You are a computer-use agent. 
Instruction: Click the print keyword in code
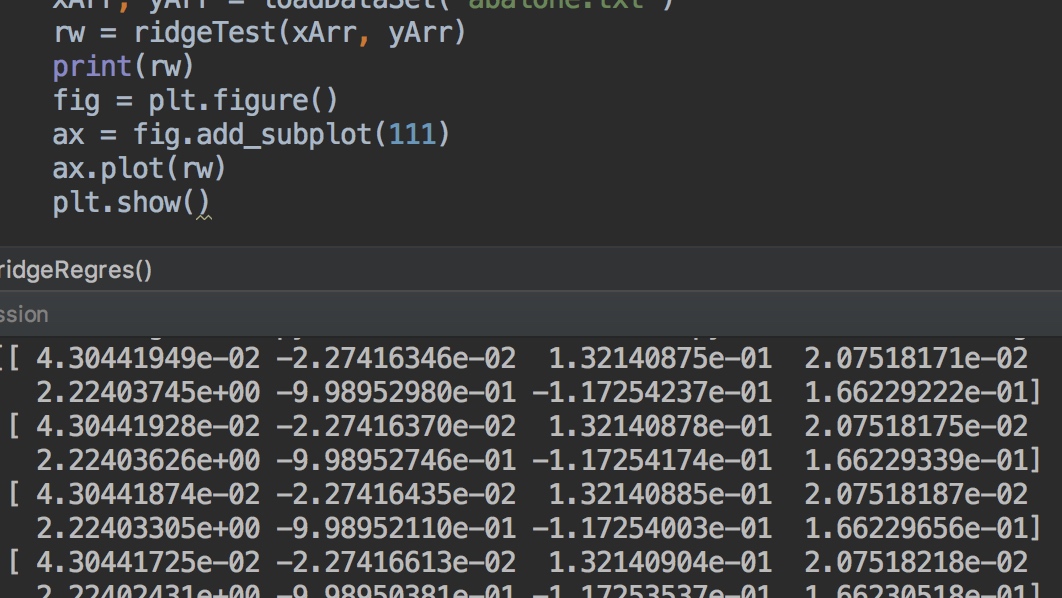92,67
